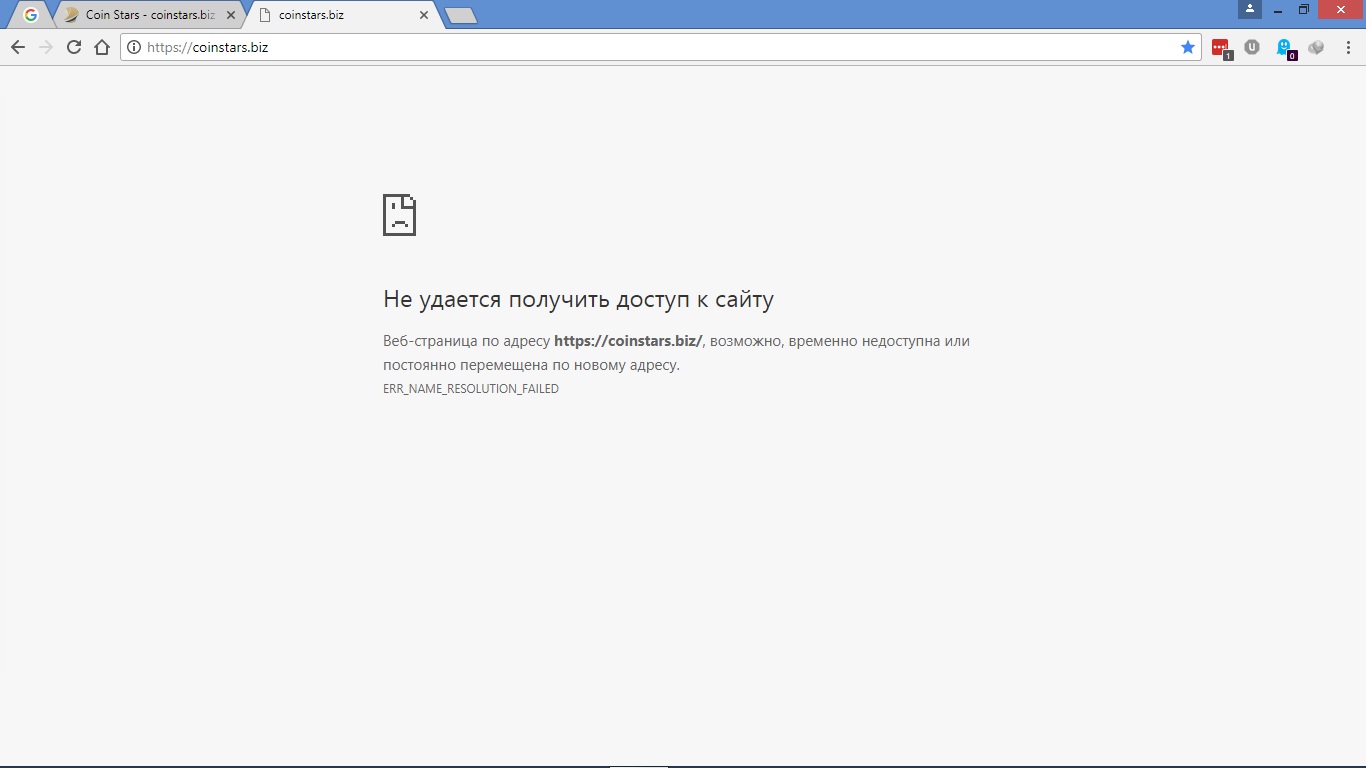The image size is (1366, 768).
Task: Click the ERR_NAME_RESOLUTION_FAILED error code text
Action: pyautogui.click(x=470, y=389)
